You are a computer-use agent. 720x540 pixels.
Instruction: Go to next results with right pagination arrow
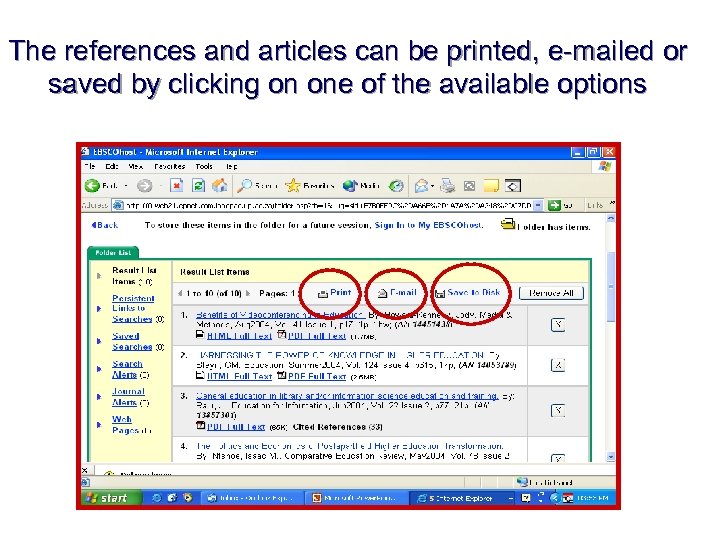coord(248,293)
